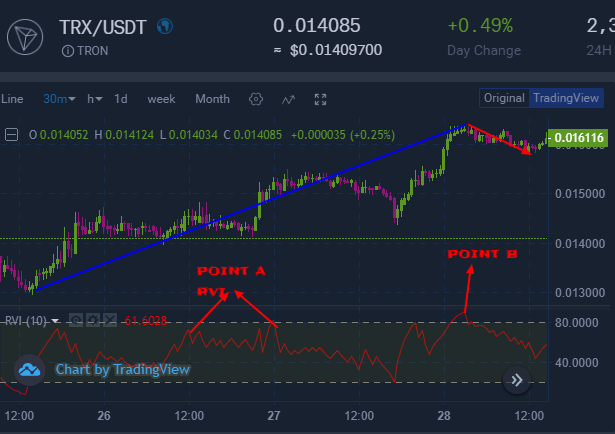Select the 1d timeframe

(121, 99)
